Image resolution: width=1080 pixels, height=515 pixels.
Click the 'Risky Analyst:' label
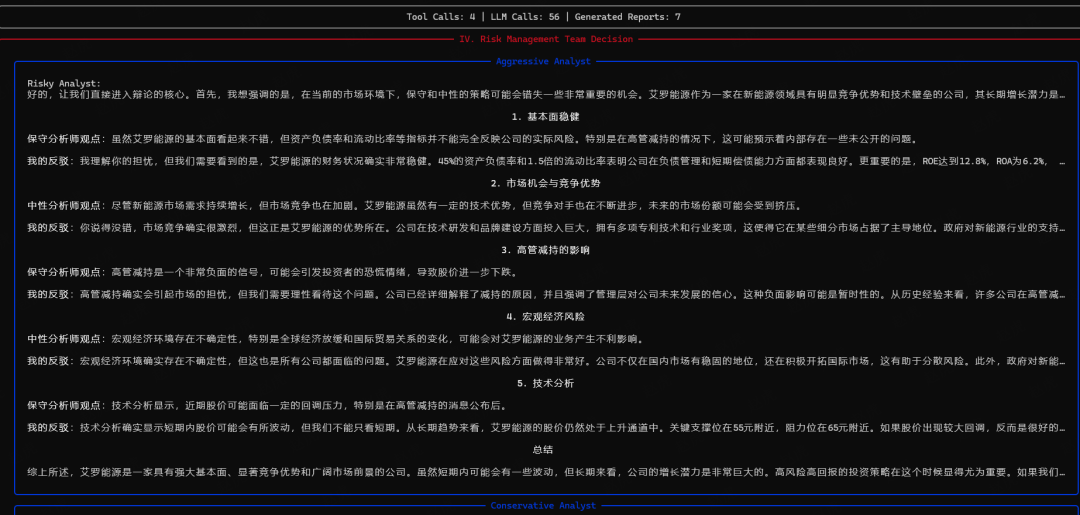point(64,83)
